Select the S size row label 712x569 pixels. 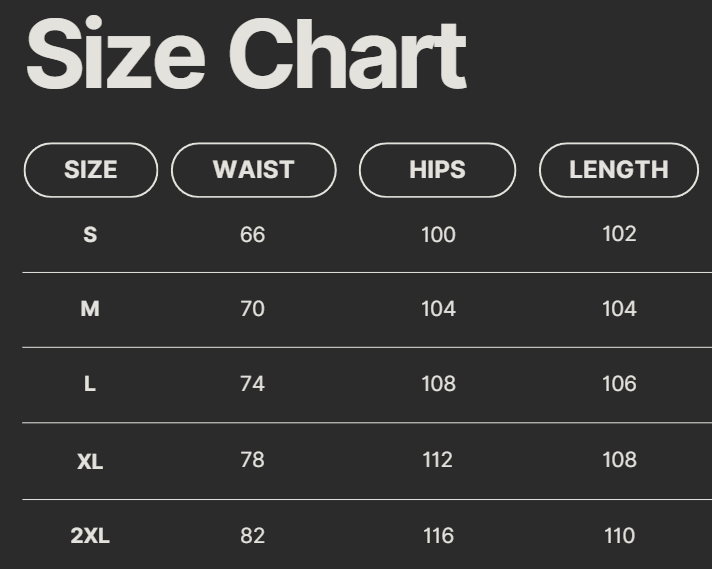pyautogui.click(x=90, y=235)
